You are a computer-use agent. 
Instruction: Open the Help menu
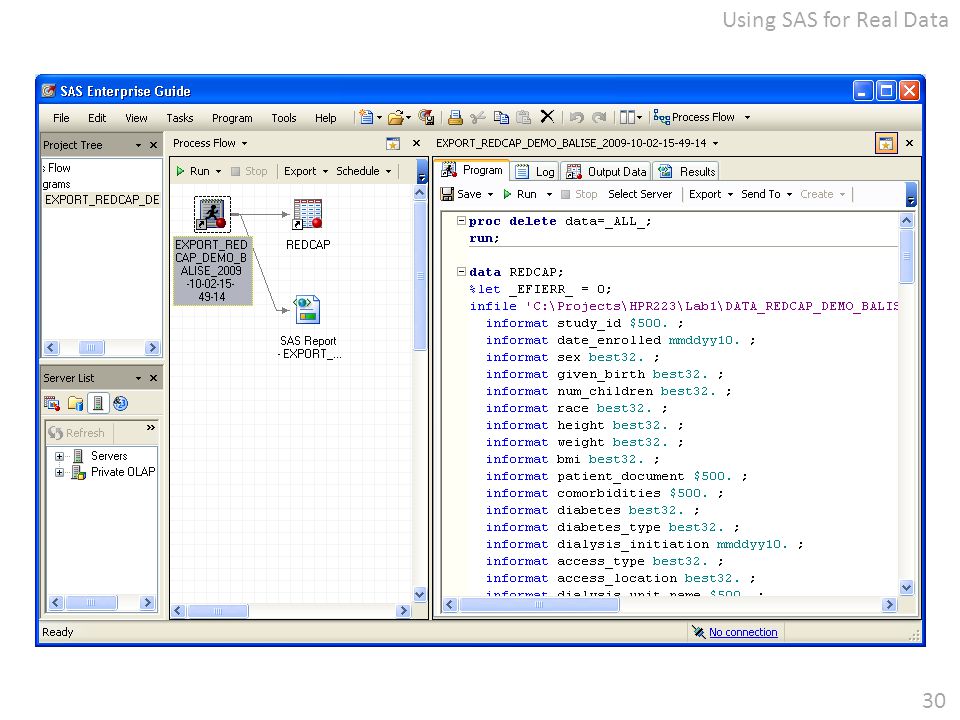pyautogui.click(x=326, y=118)
